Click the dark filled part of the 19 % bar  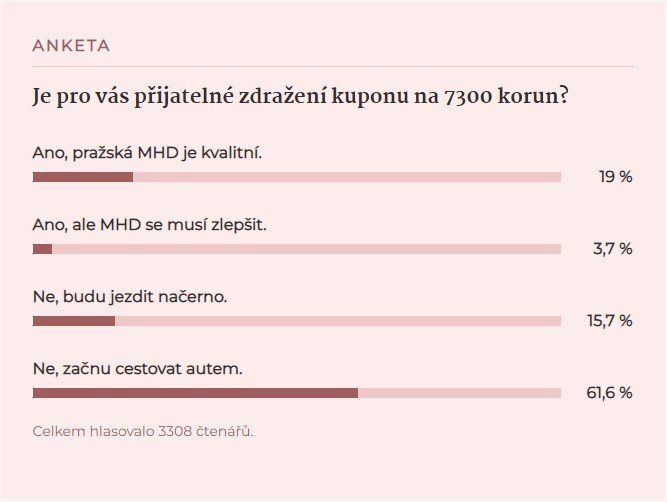83,177
